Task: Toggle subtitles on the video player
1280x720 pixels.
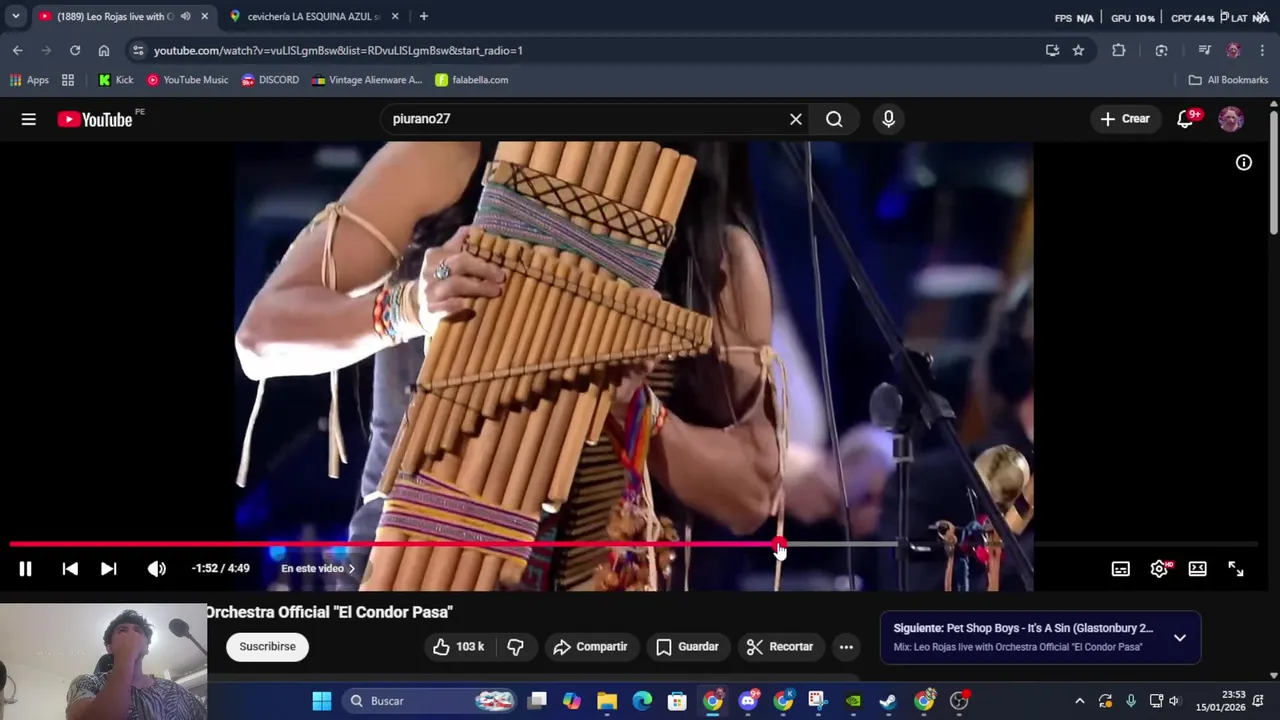Action: [1121, 569]
